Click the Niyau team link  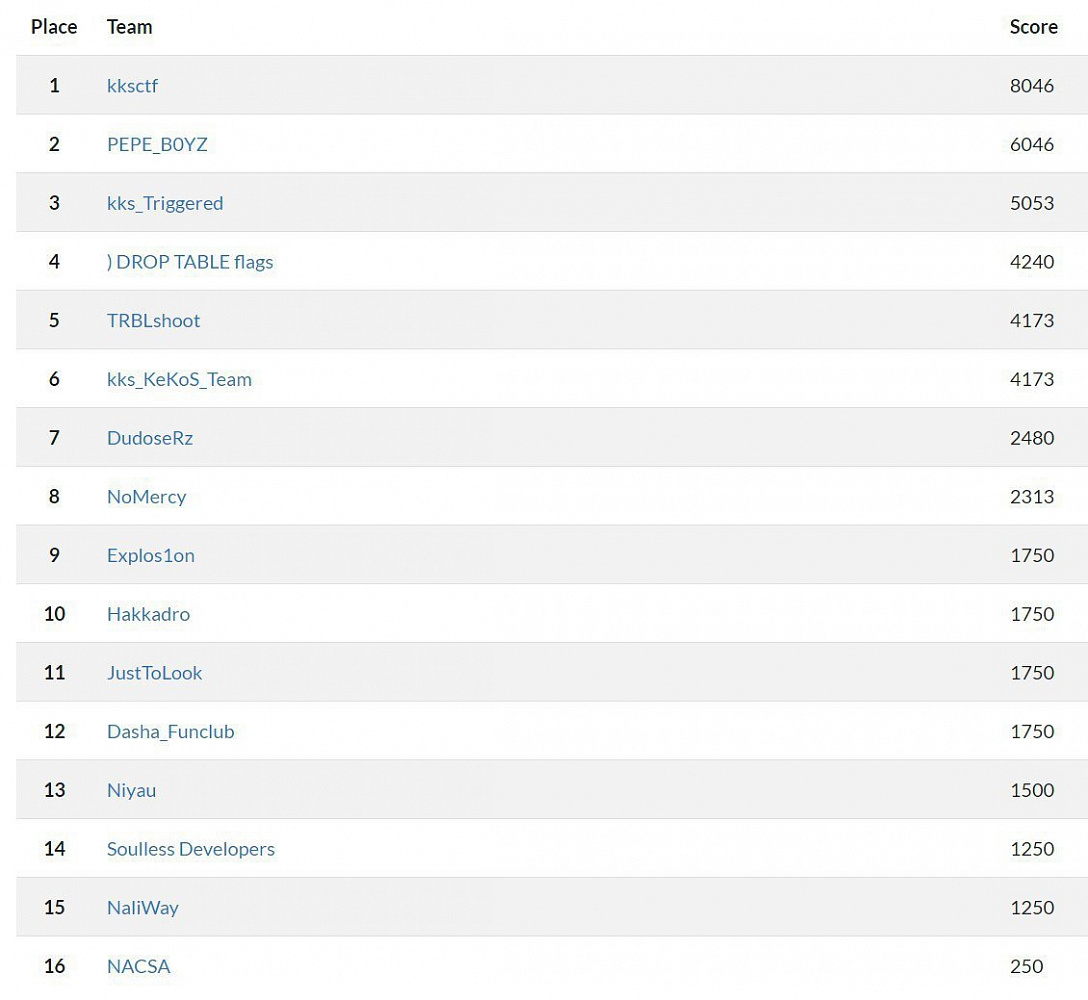(131, 790)
